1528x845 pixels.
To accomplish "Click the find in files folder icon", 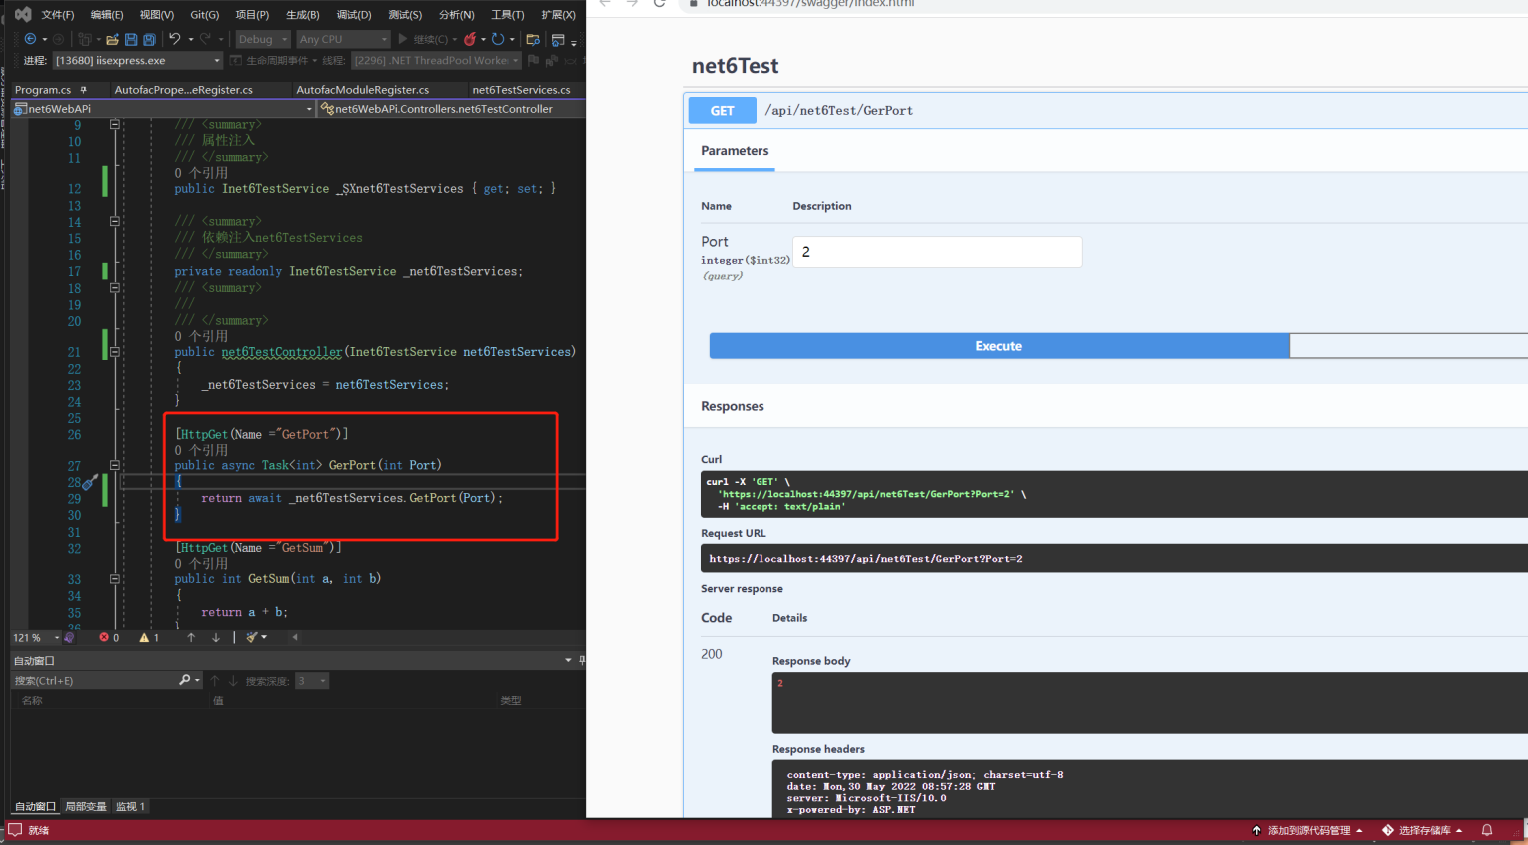I will pyautogui.click(x=533, y=39).
